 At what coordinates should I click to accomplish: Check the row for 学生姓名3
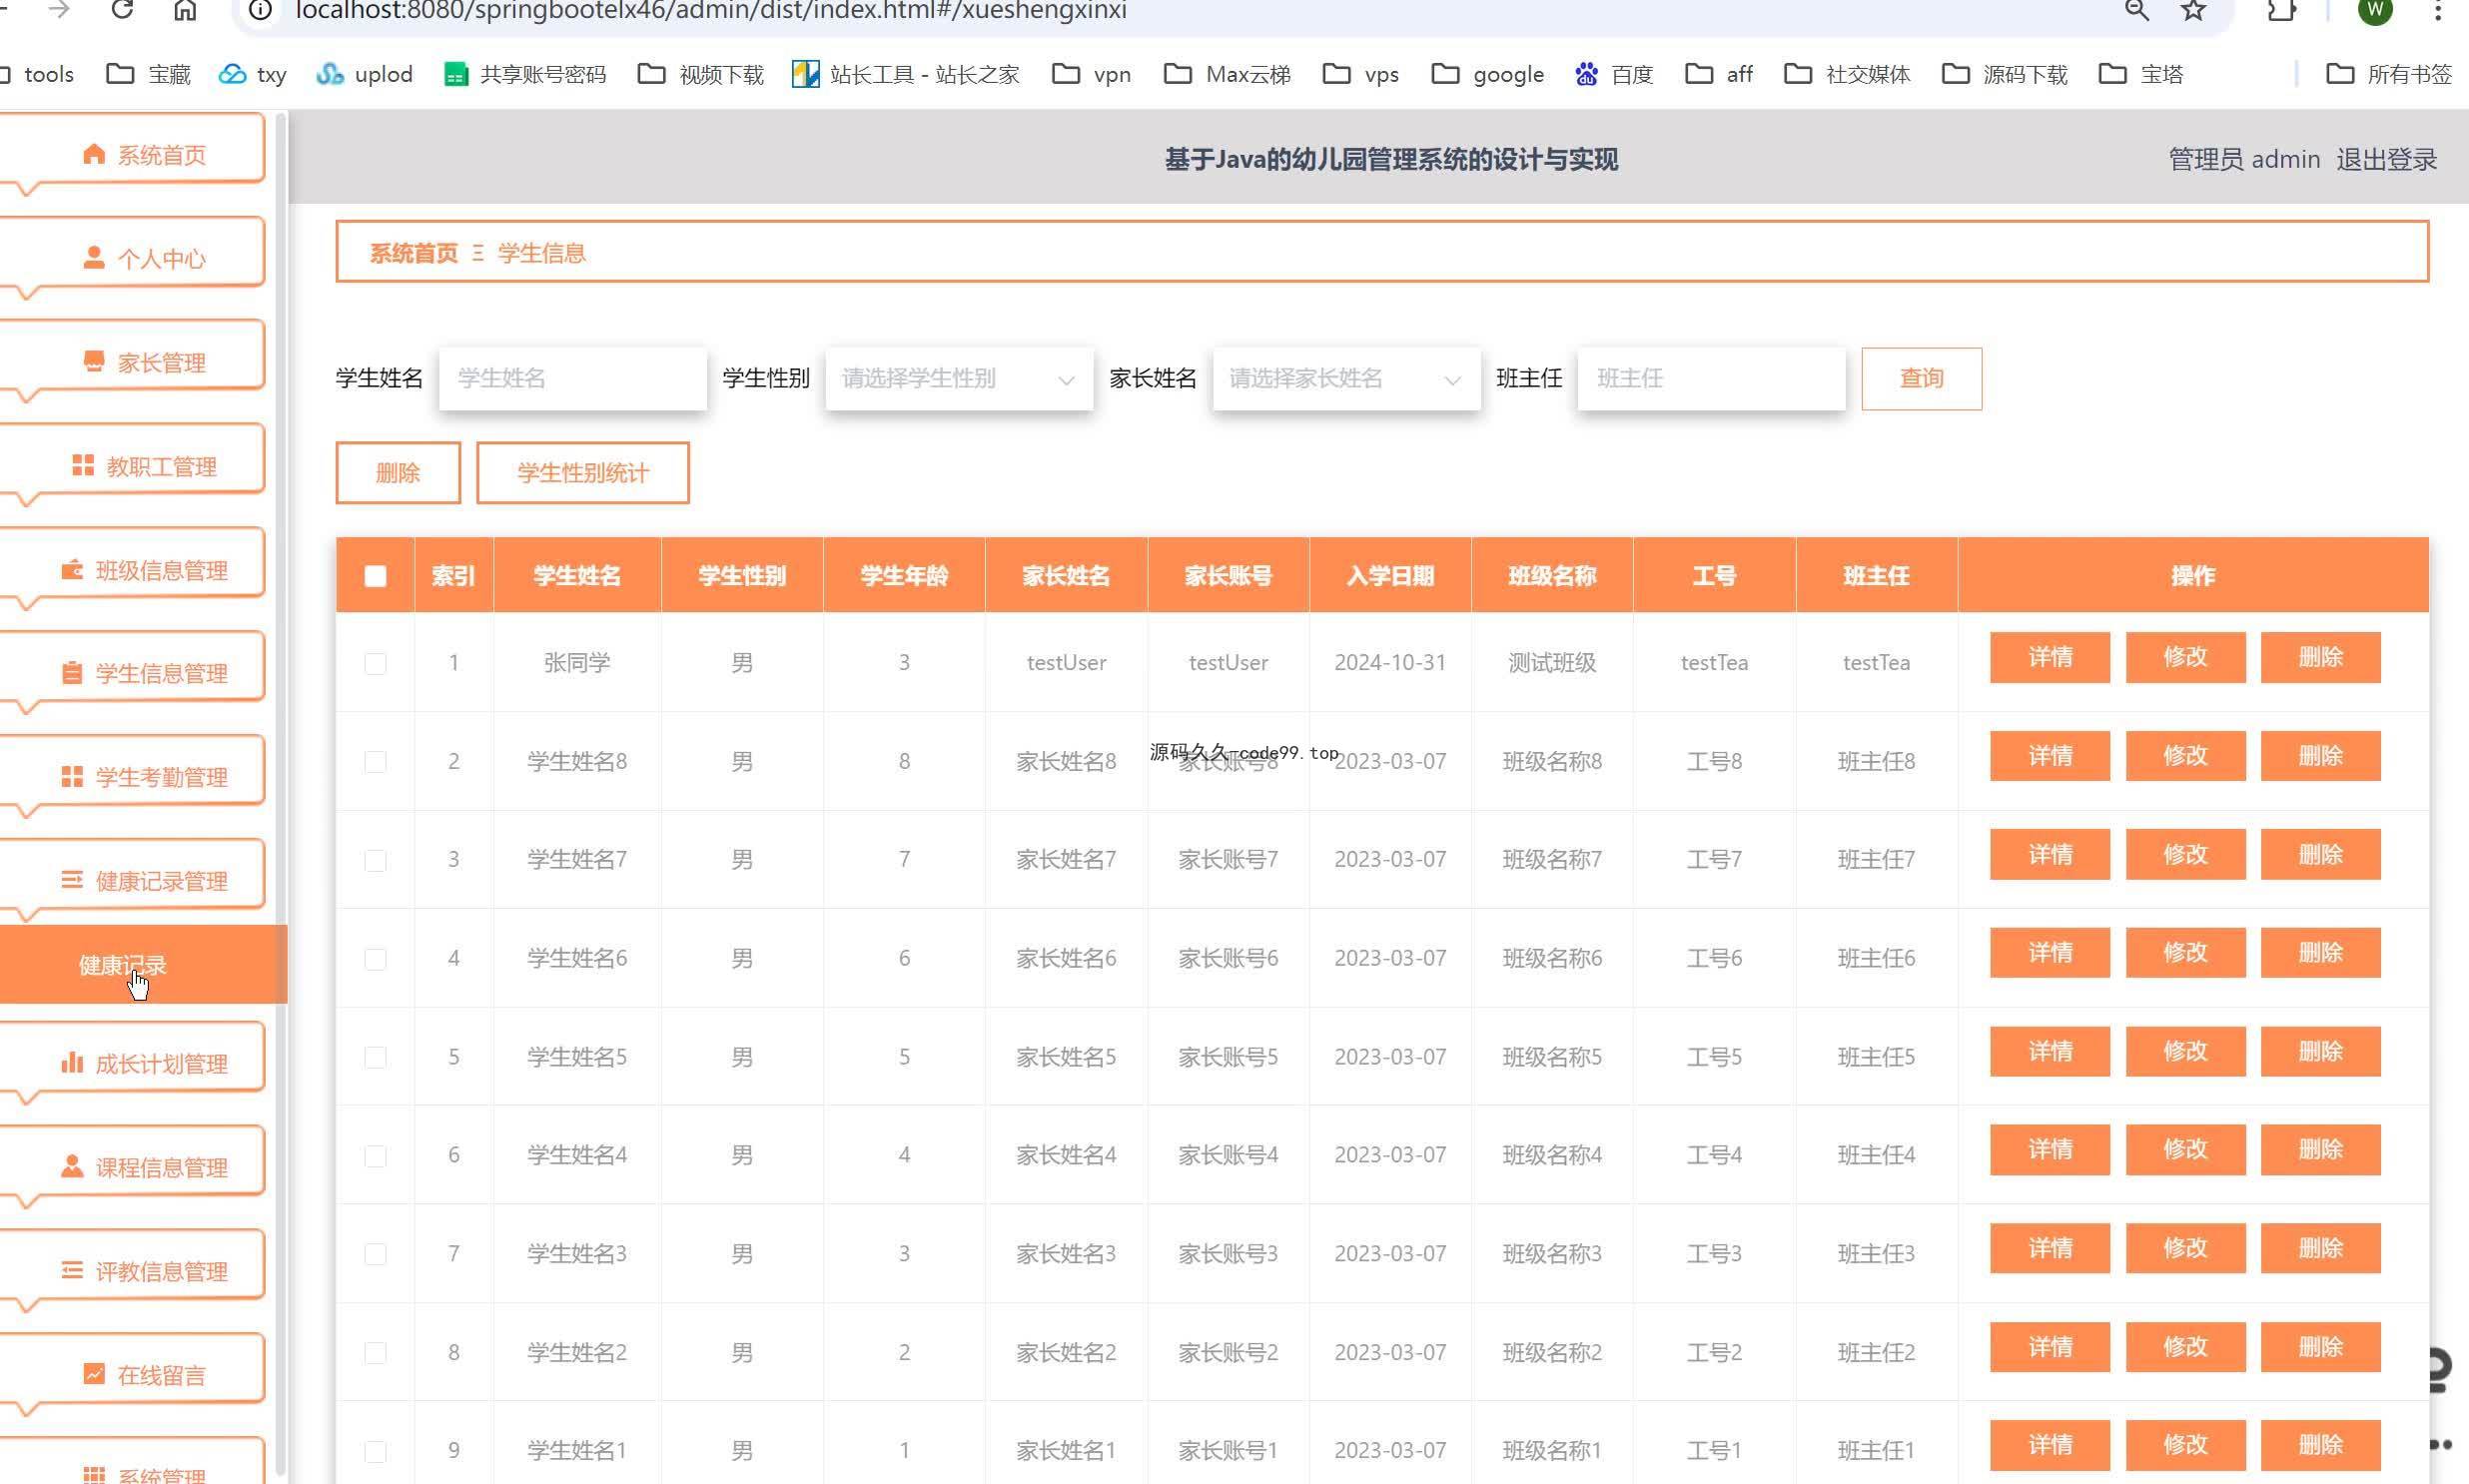(375, 1254)
